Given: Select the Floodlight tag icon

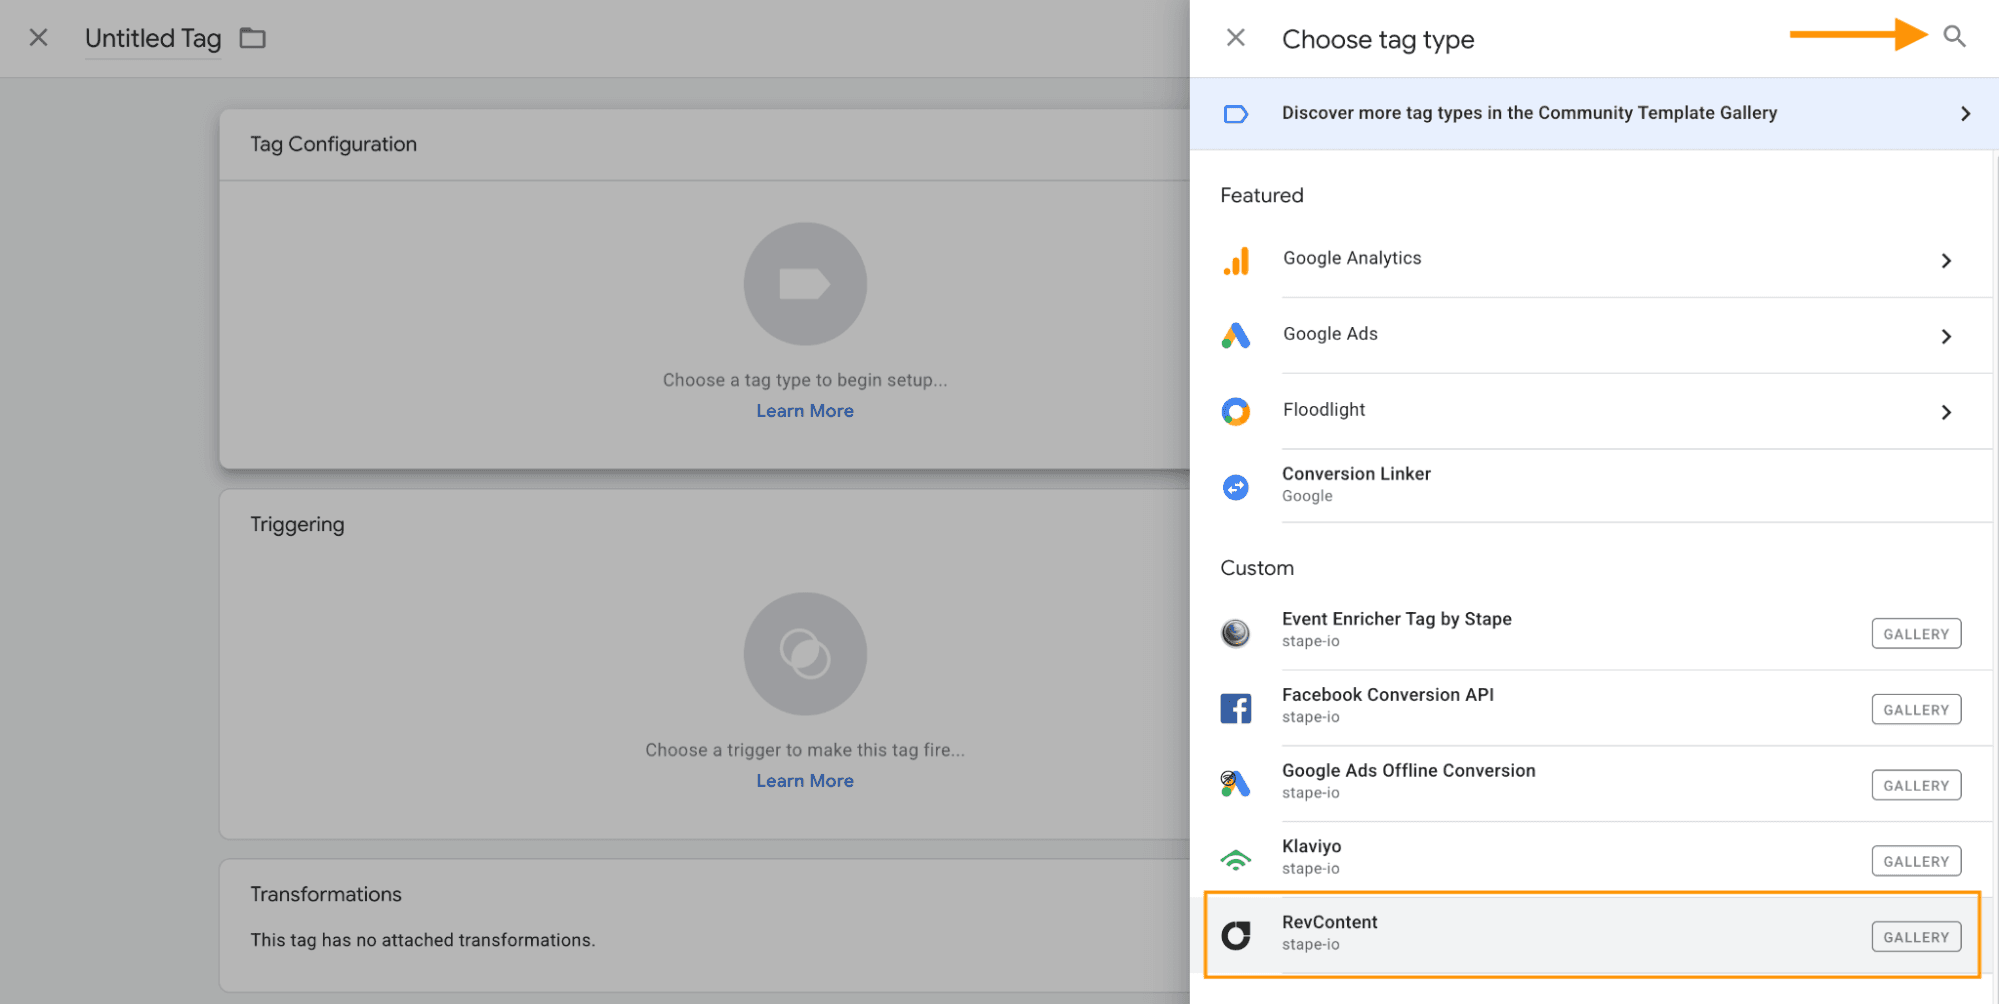Looking at the screenshot, I should tap(1237, 411).
